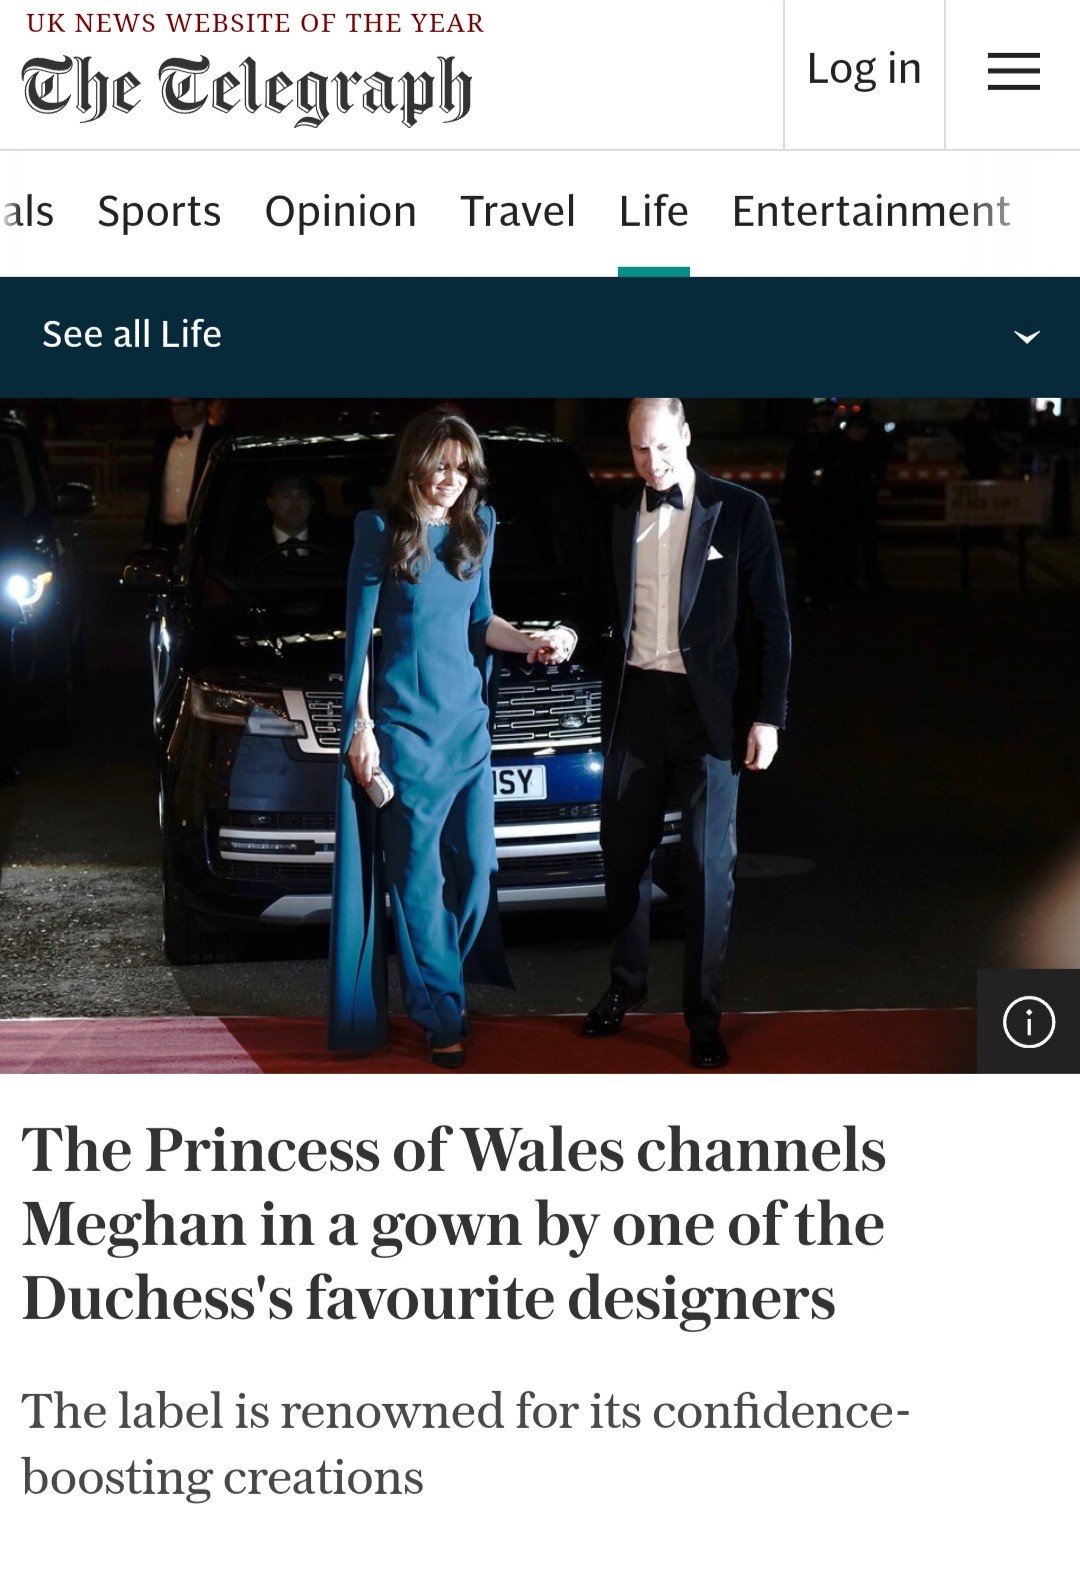Click the partially visible 'als' tab
Screen dimensions: 1080x1572
(x=28, y=212)
